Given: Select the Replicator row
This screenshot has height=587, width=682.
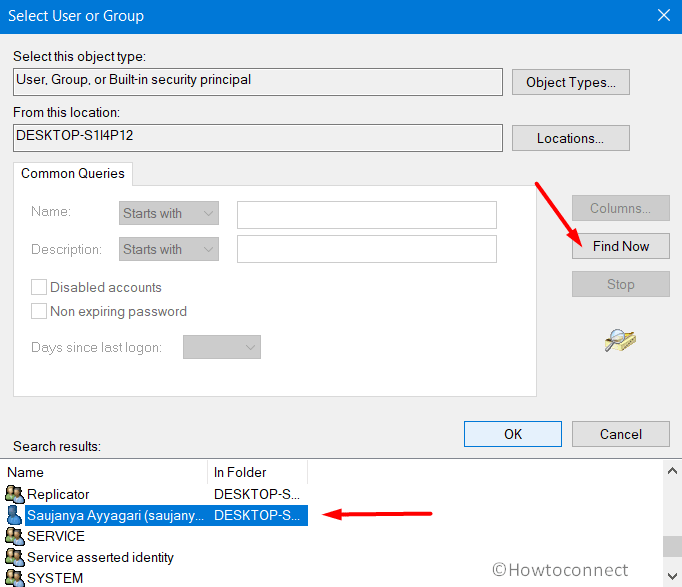Looking at the screenshot, I should click(157, 494).
